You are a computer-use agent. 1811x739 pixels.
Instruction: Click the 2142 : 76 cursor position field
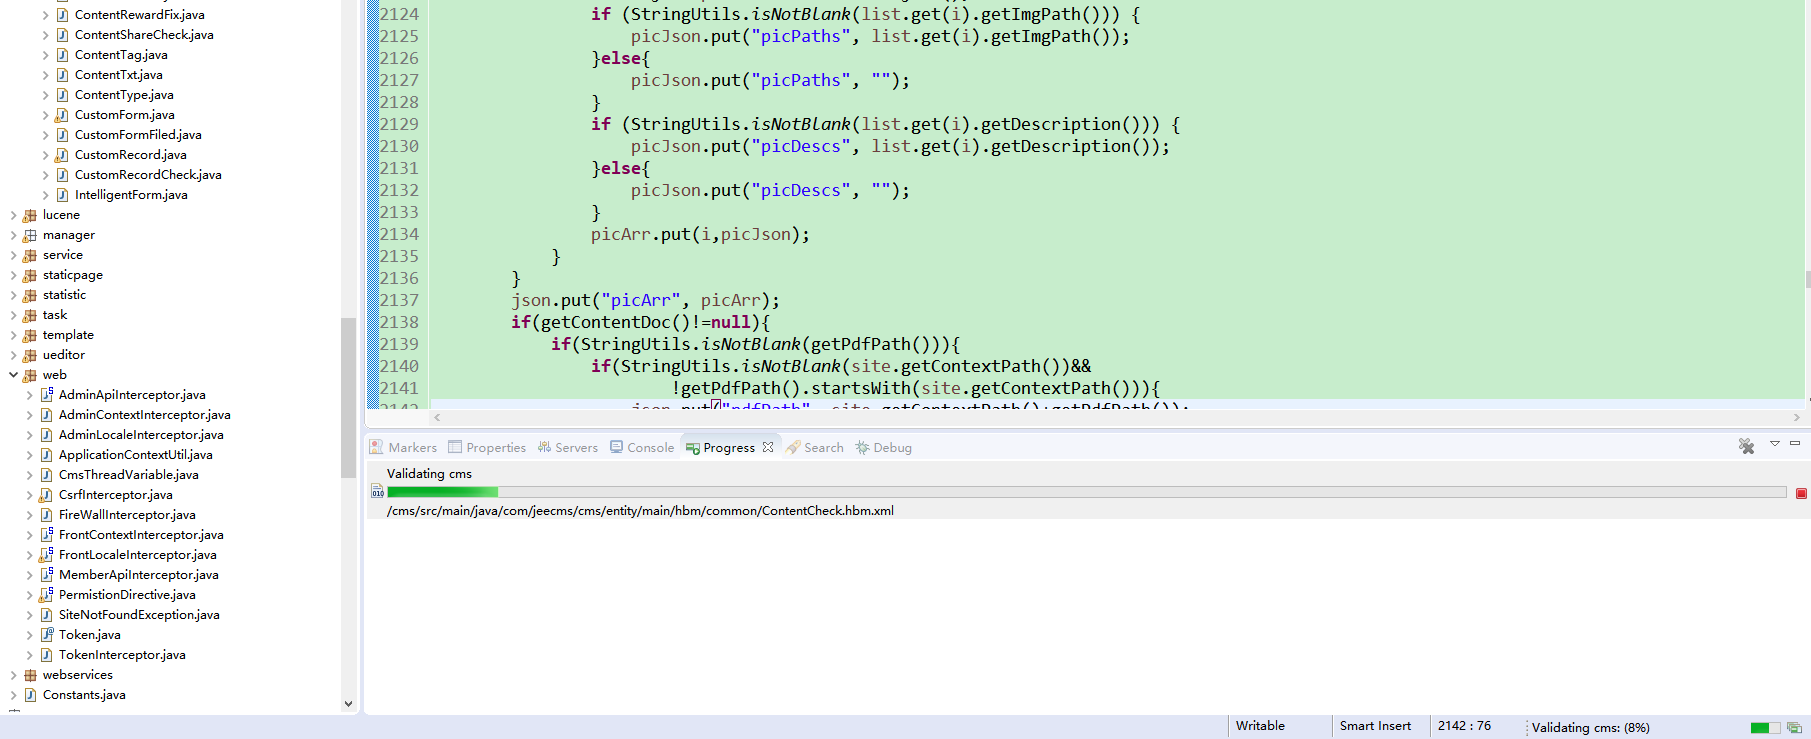(x=1464, y=726)
